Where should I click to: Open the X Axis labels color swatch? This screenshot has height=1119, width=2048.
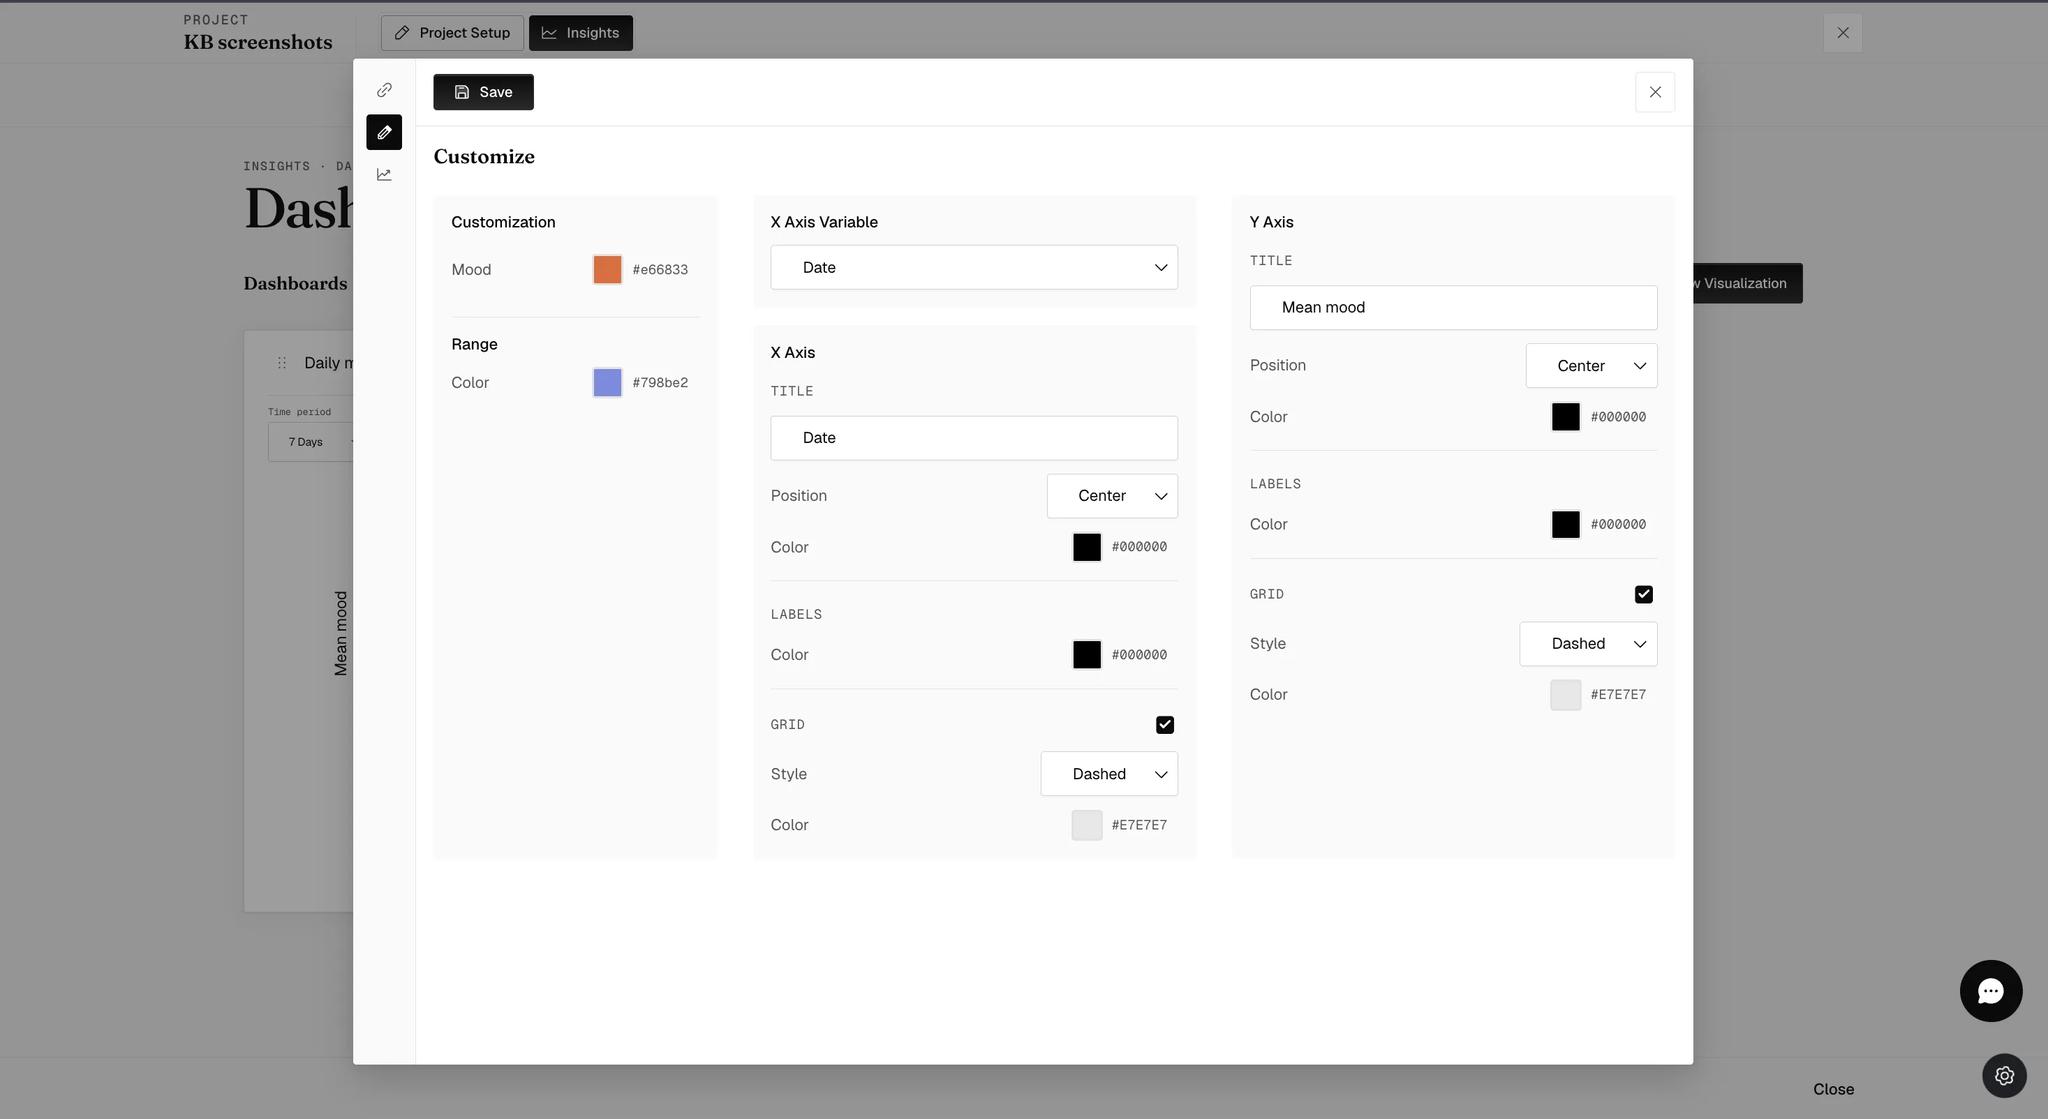tap(1087, 655)
